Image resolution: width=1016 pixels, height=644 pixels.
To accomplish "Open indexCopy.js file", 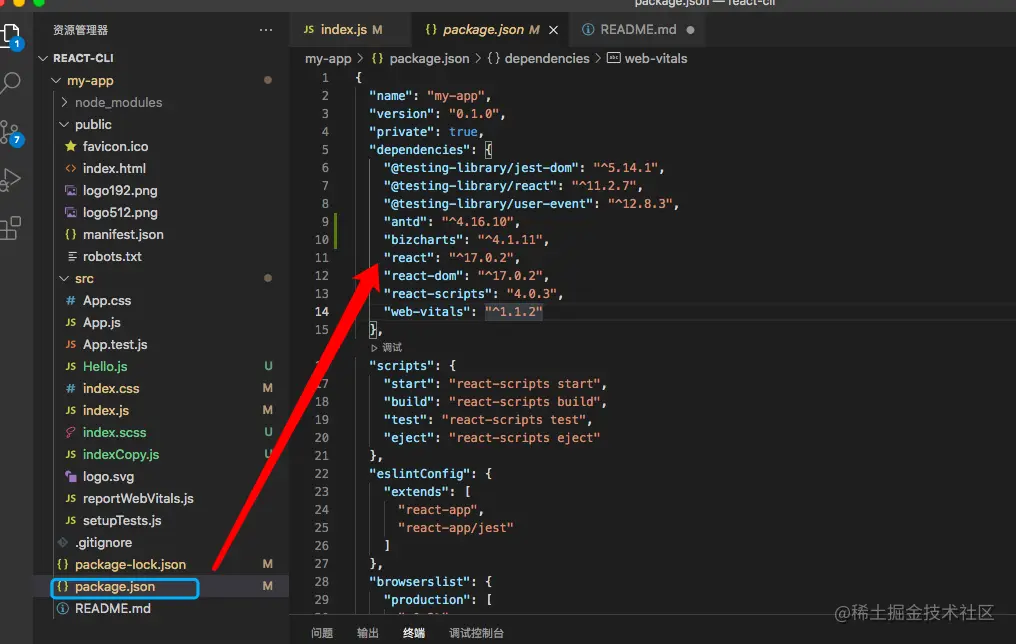I will click(x=121, y=455).
